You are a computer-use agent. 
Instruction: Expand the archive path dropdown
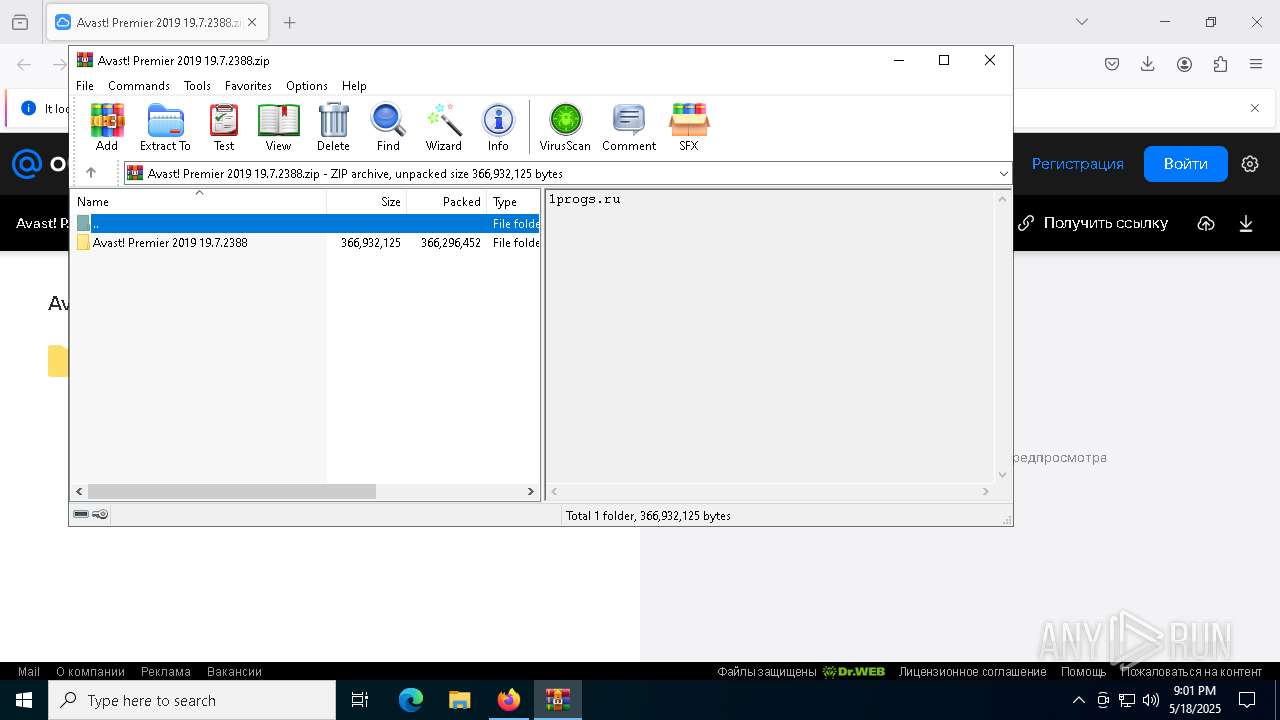coord(1003,174)
